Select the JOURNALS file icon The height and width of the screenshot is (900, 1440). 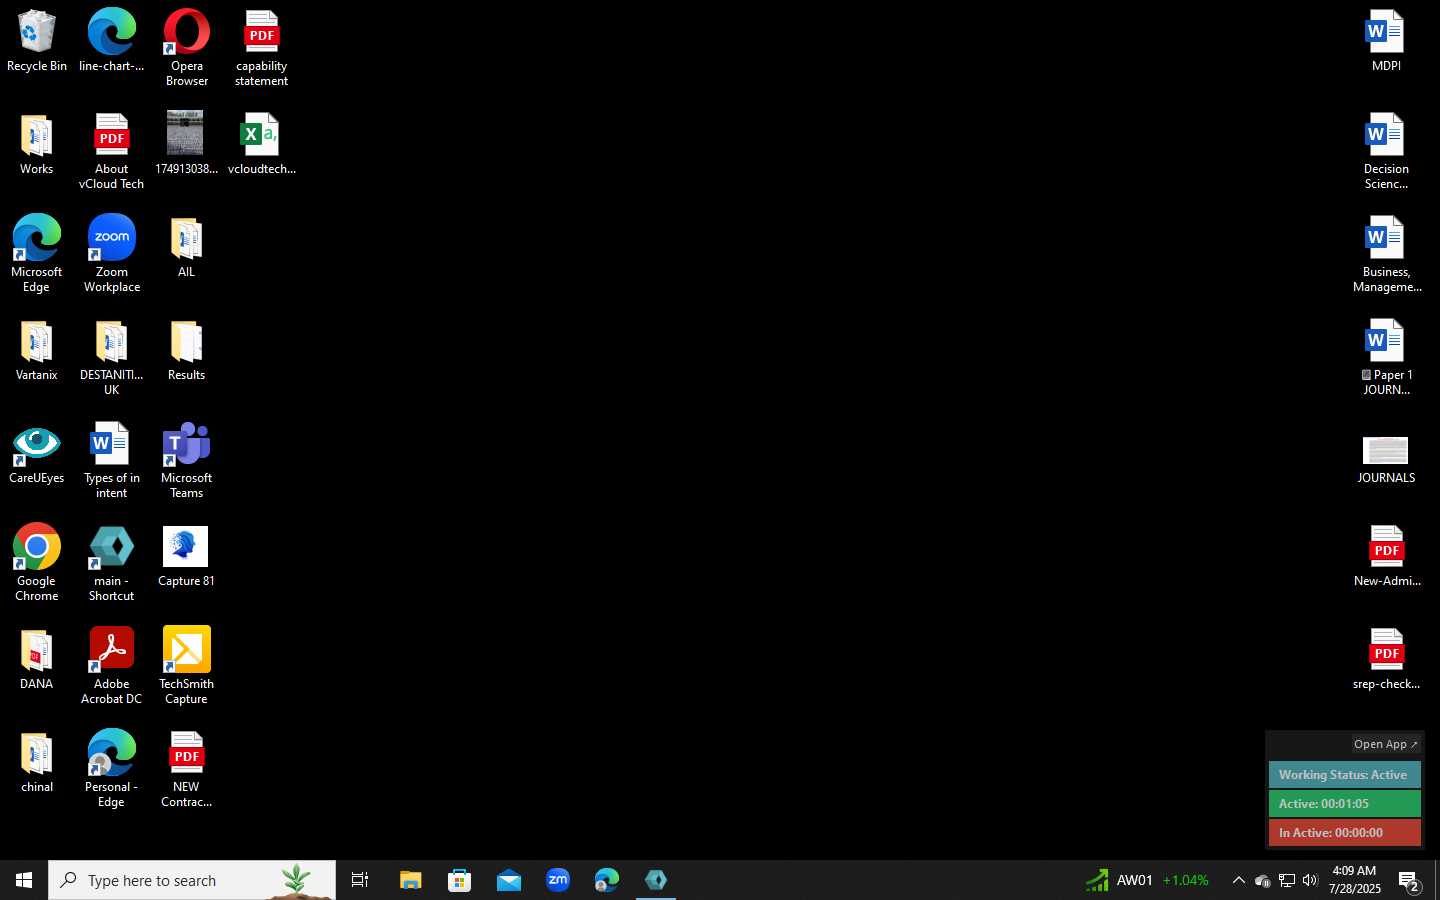point(1386,460)
